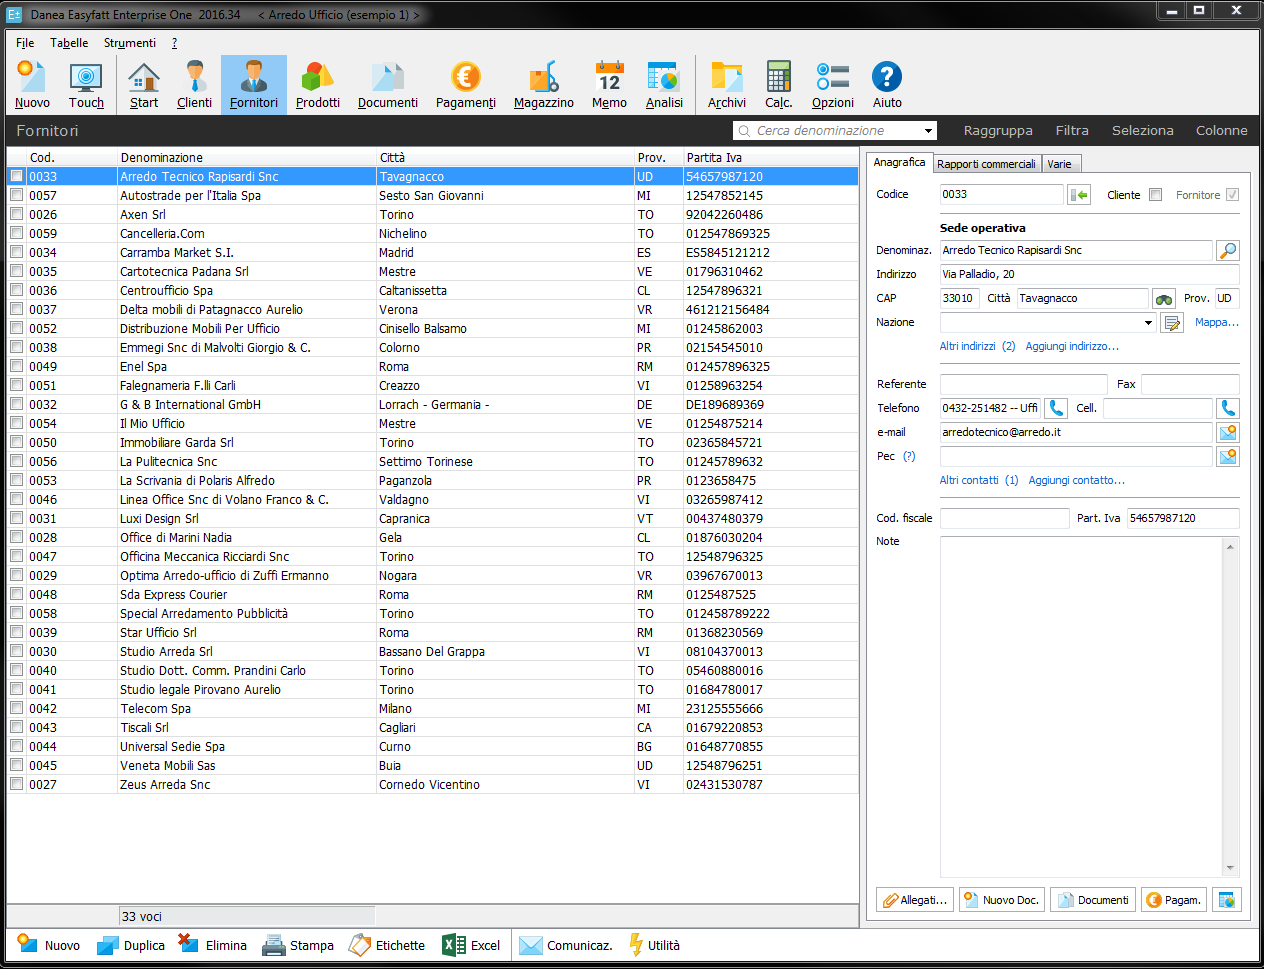Click the Nuovo toolbar icon

(32, 85)
